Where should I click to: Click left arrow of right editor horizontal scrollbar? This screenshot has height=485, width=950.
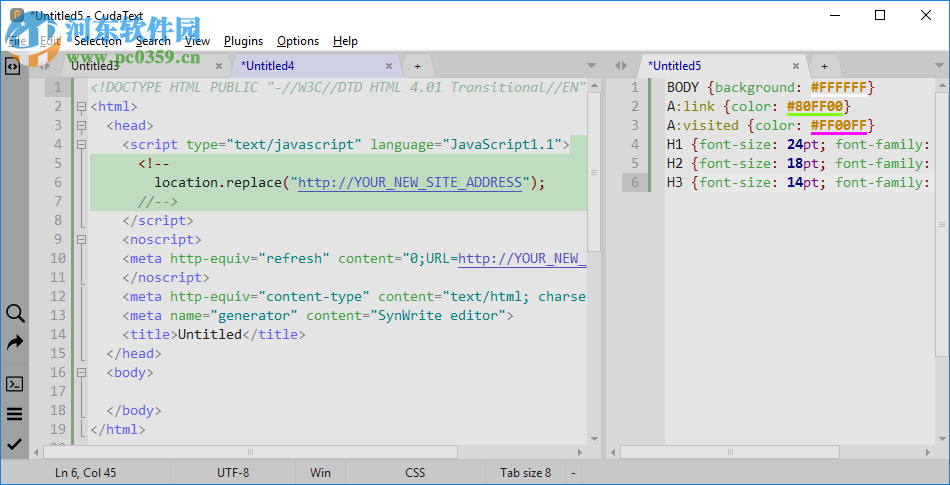pos(614,452)
